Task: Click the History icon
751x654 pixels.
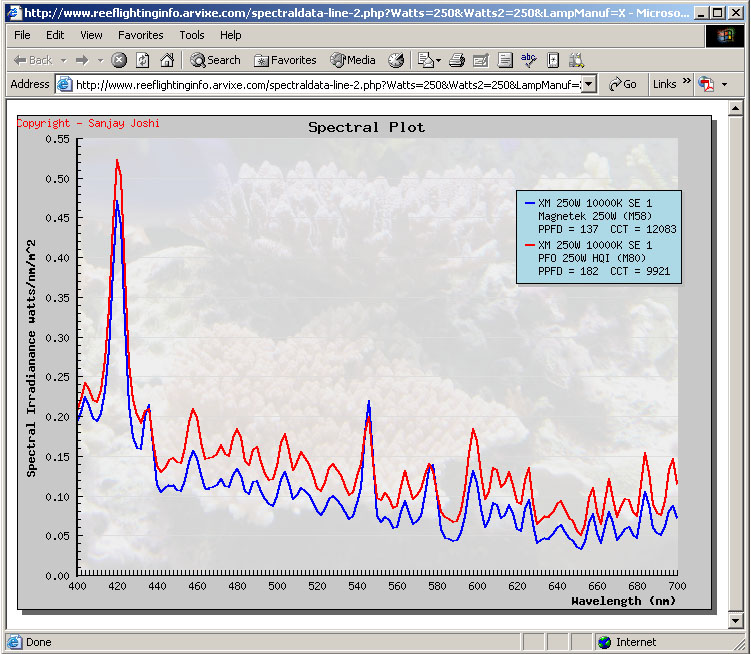Action: point(397,60)
